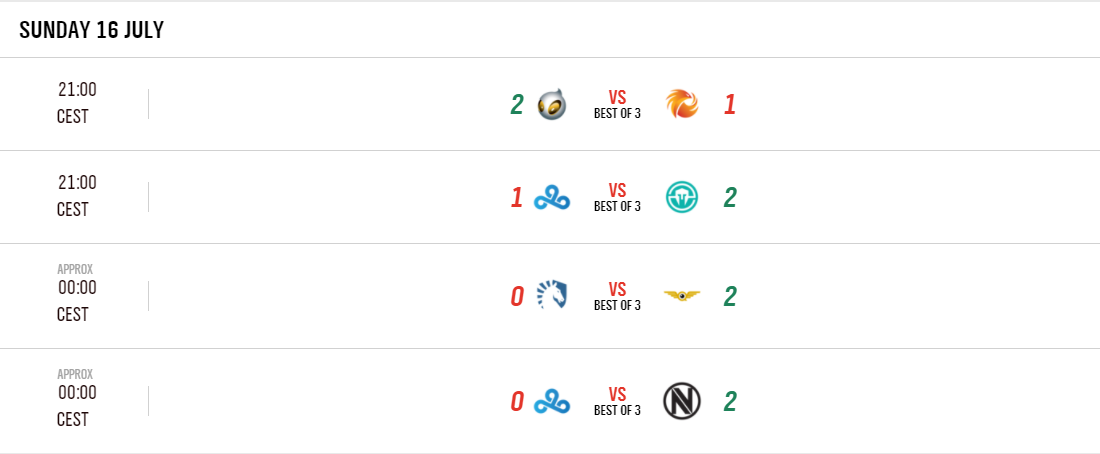Select Immortals' green score of 2
Screen dimensions: 1100x454
(730, 197)
